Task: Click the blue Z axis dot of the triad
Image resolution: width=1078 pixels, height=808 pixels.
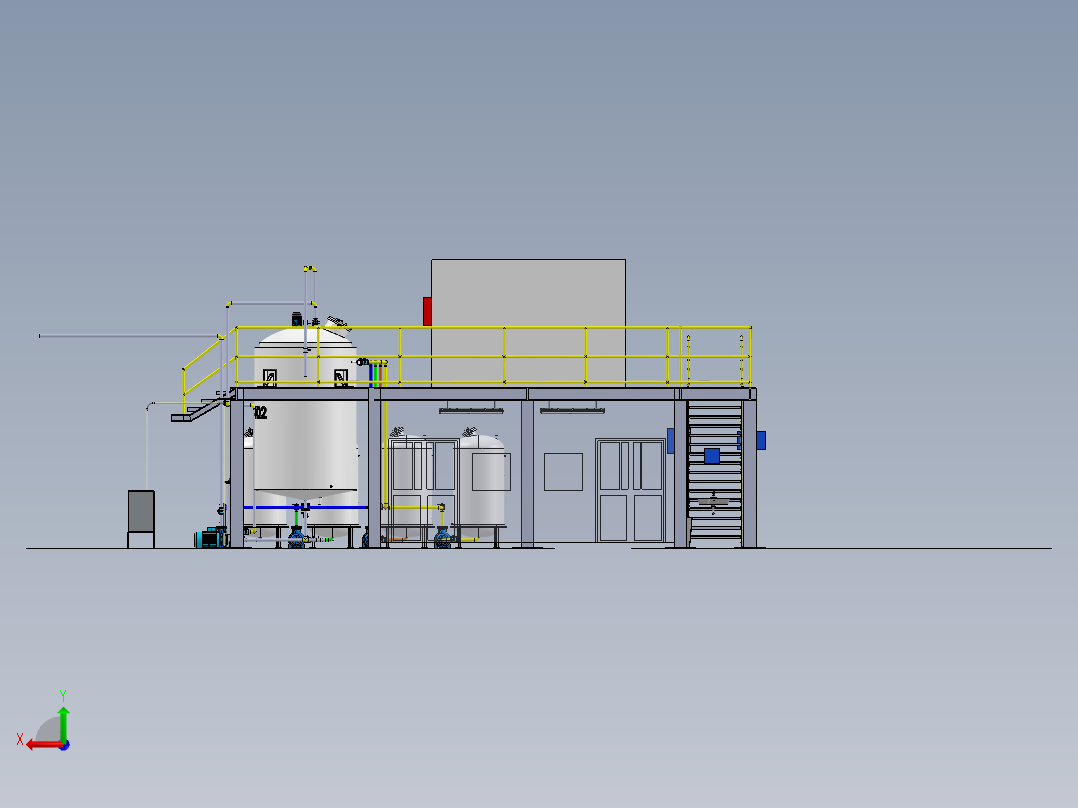Action: click(65, 746)
